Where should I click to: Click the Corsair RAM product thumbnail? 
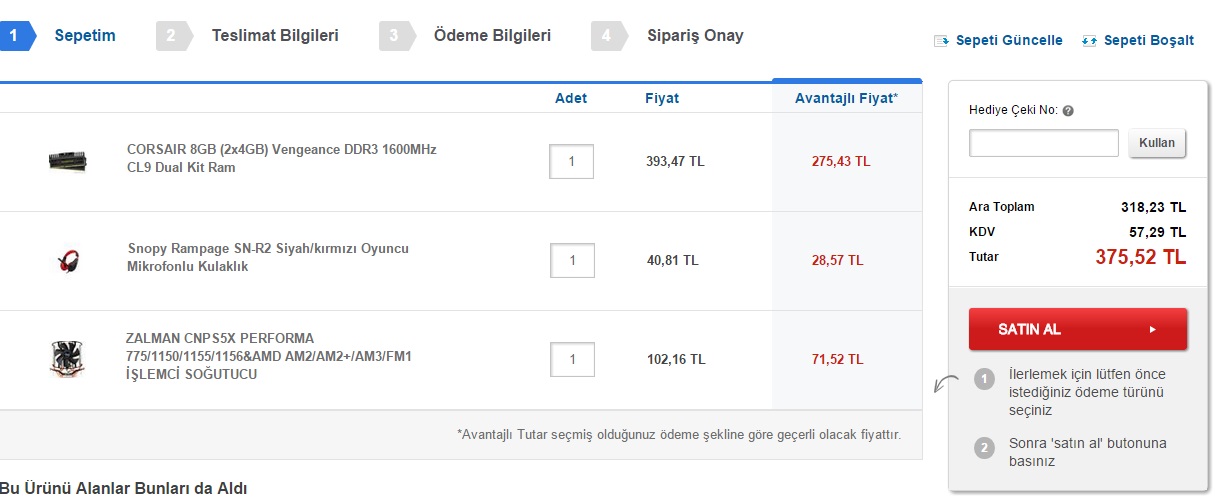68,160
